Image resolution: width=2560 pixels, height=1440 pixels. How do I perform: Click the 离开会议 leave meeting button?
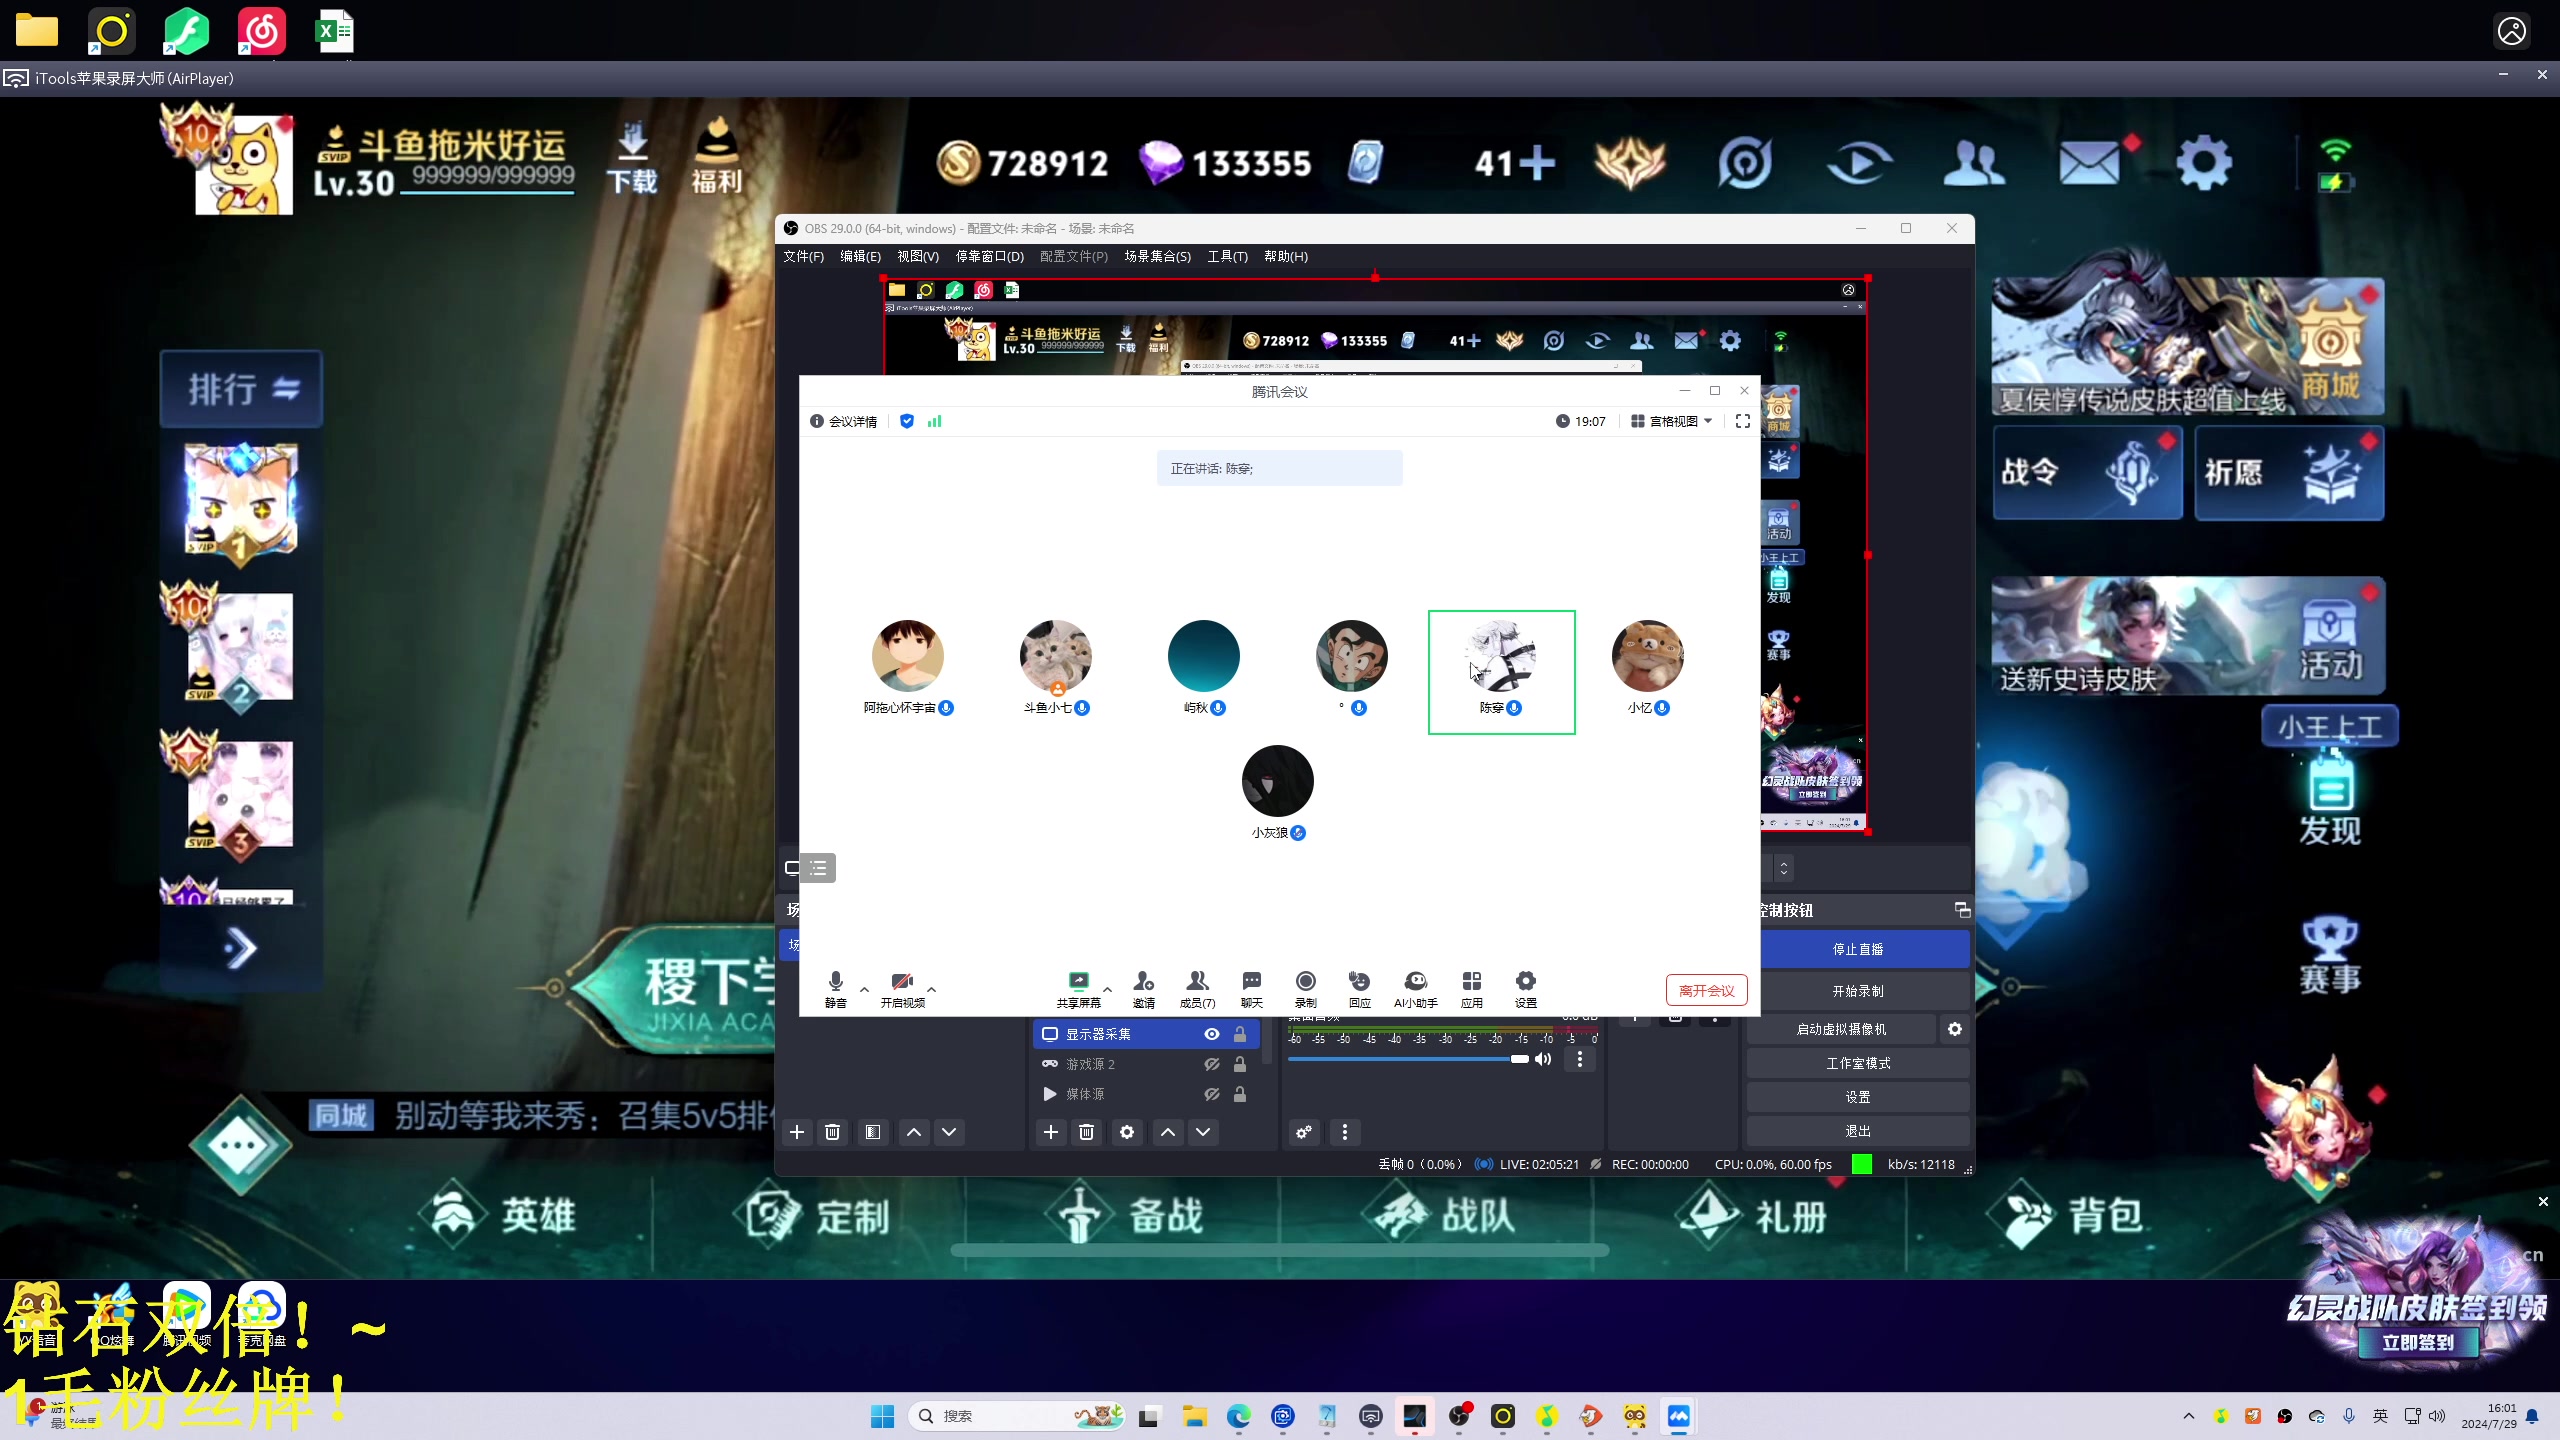coord(1706,990)
